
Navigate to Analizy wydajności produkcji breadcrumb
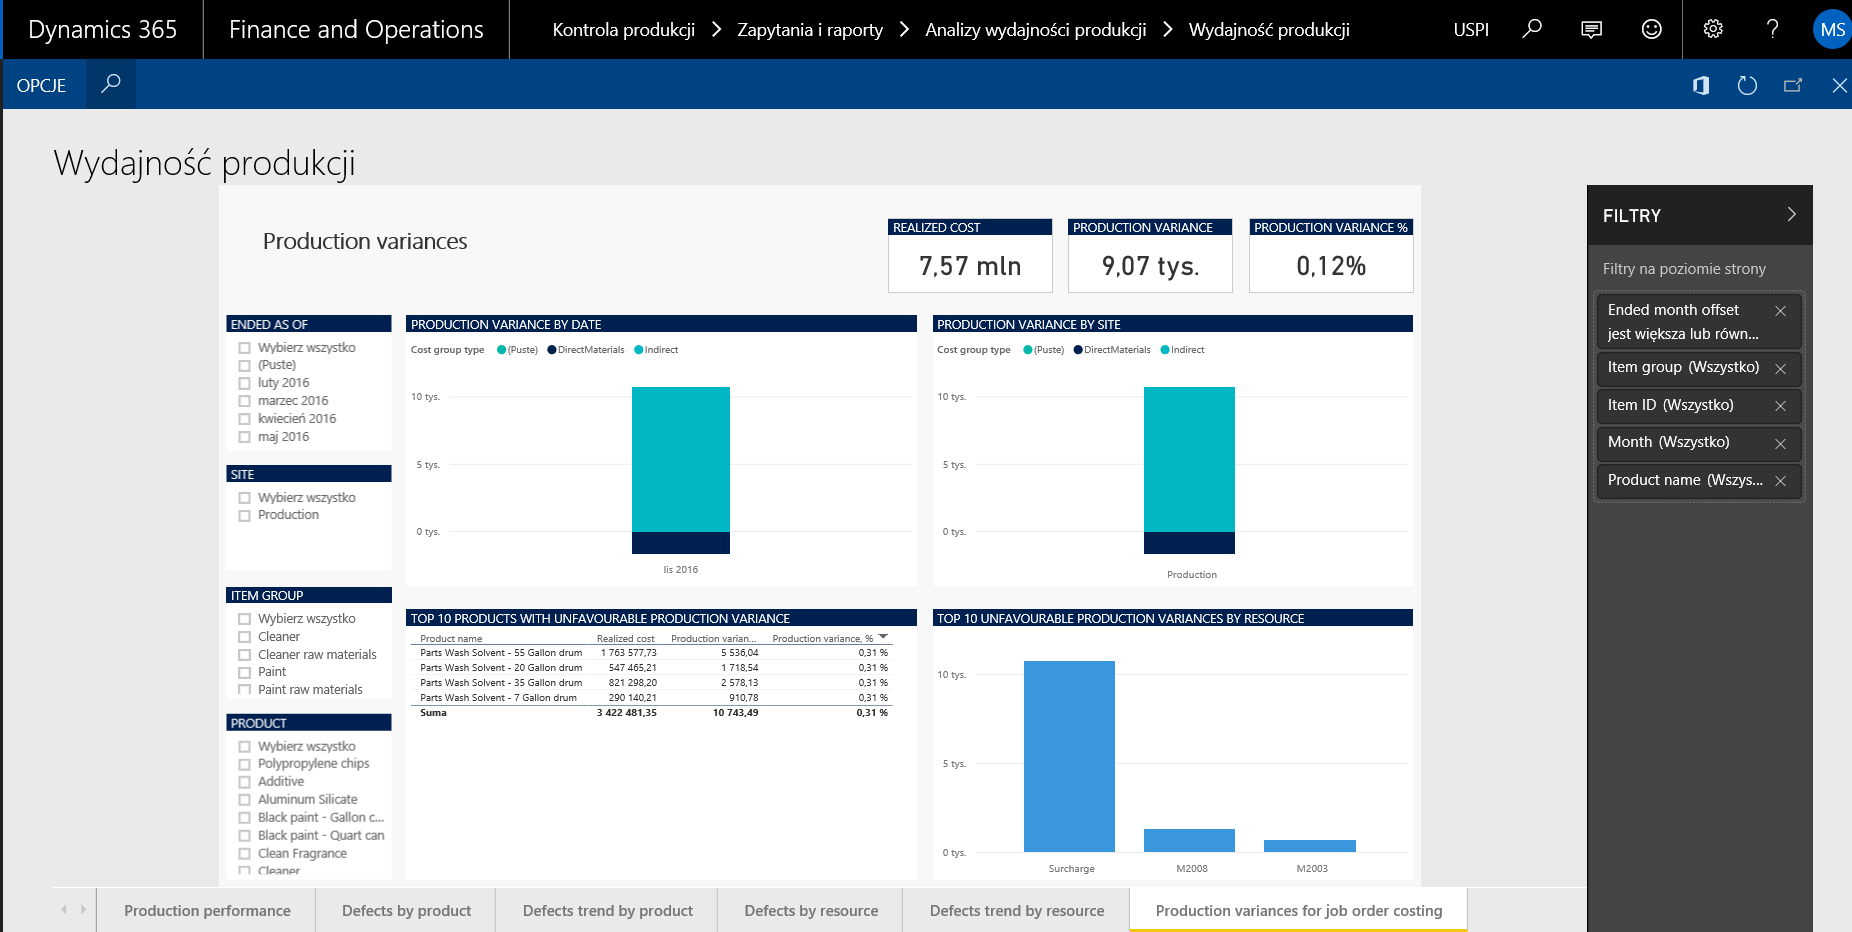pos(1035,30)
